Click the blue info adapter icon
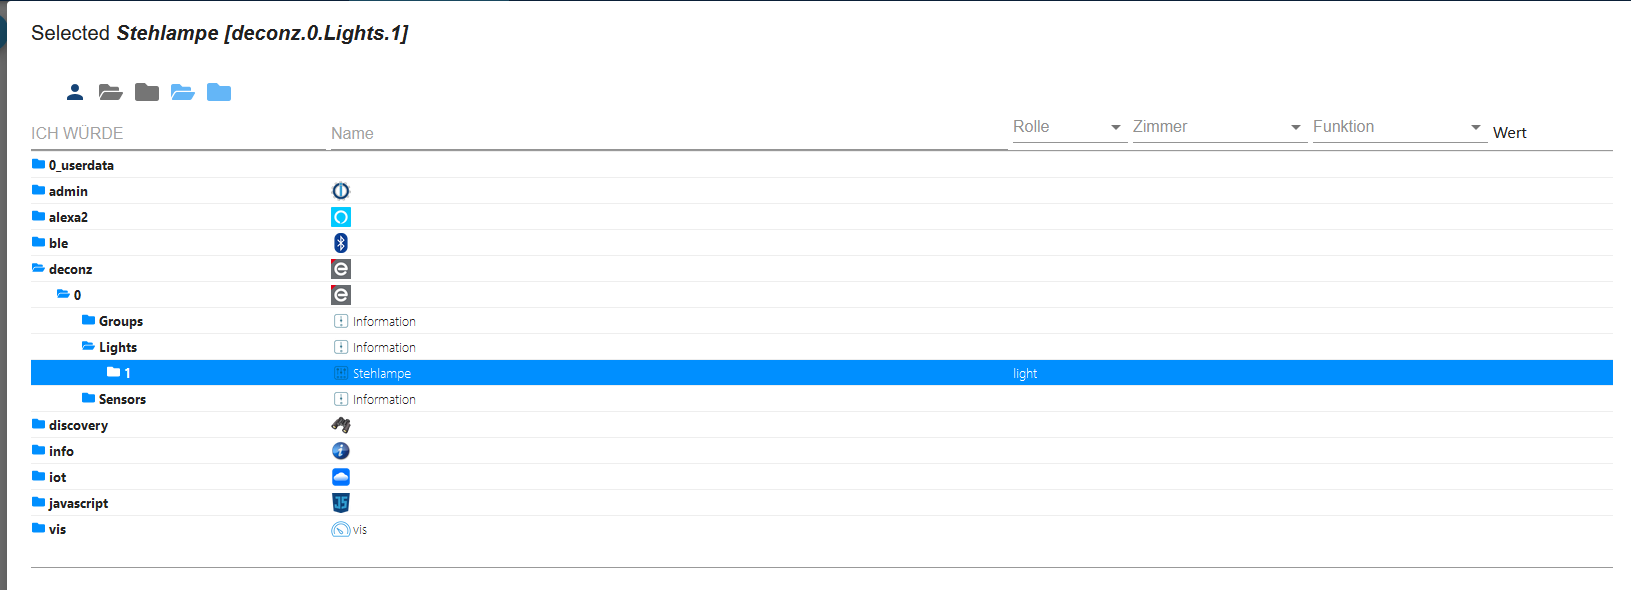The image size is (1631, 590). (341, 451)
